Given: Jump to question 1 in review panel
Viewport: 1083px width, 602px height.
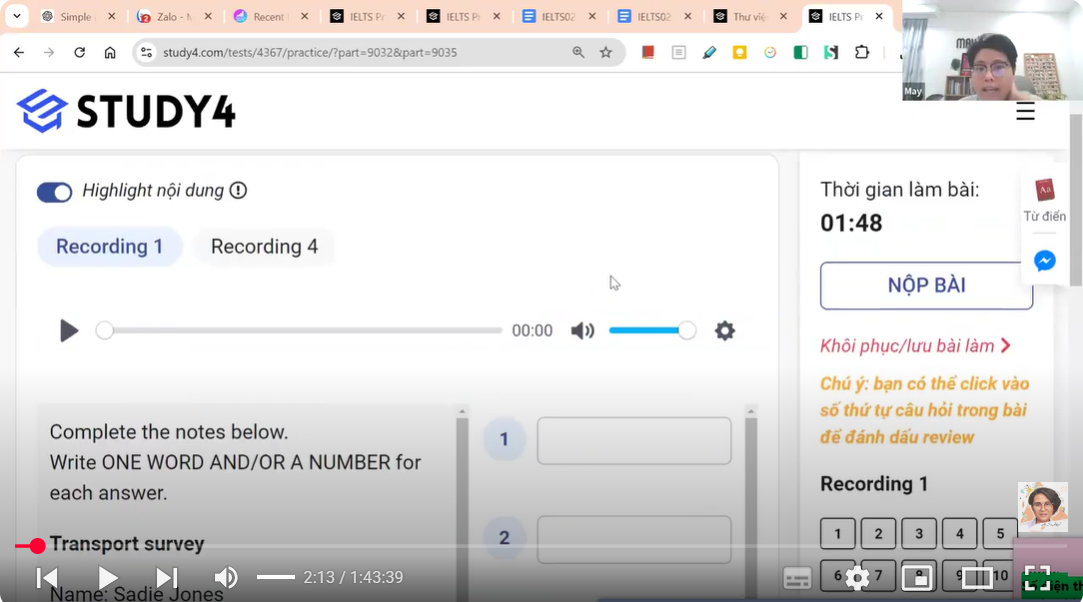Looking at the screenshot, I should tap(838, 534).
